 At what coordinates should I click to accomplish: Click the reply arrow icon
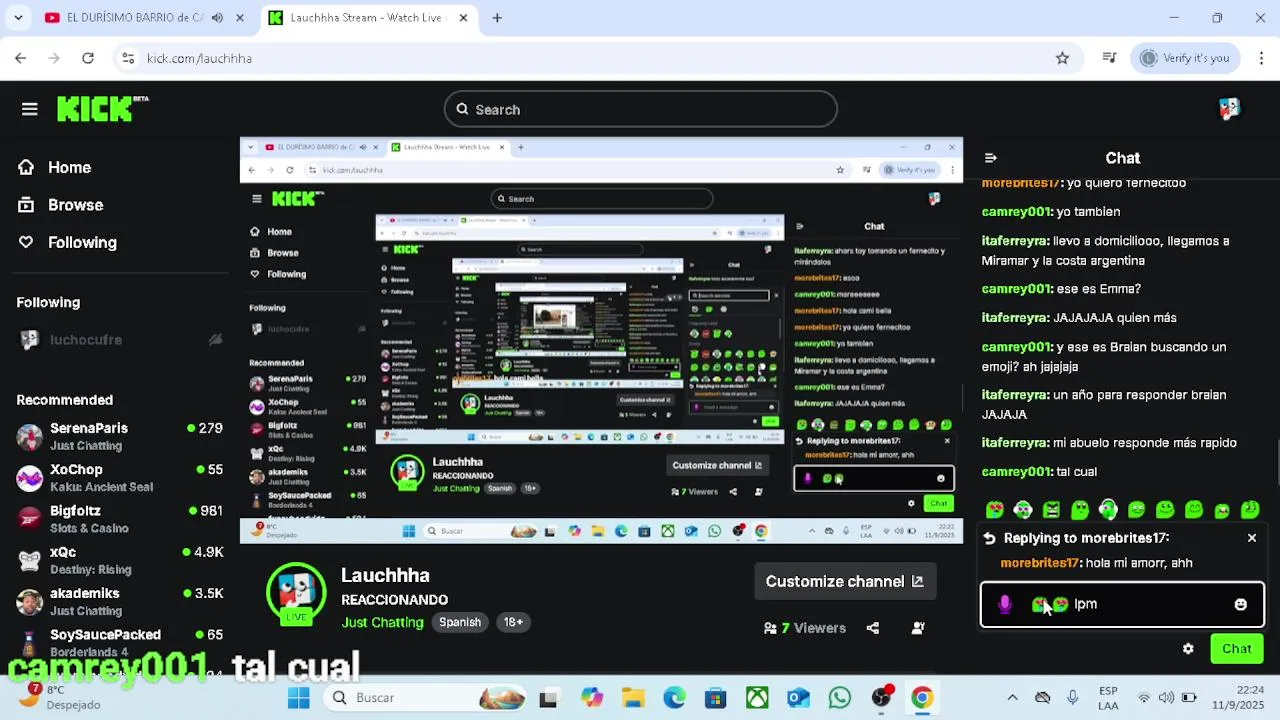989,538
